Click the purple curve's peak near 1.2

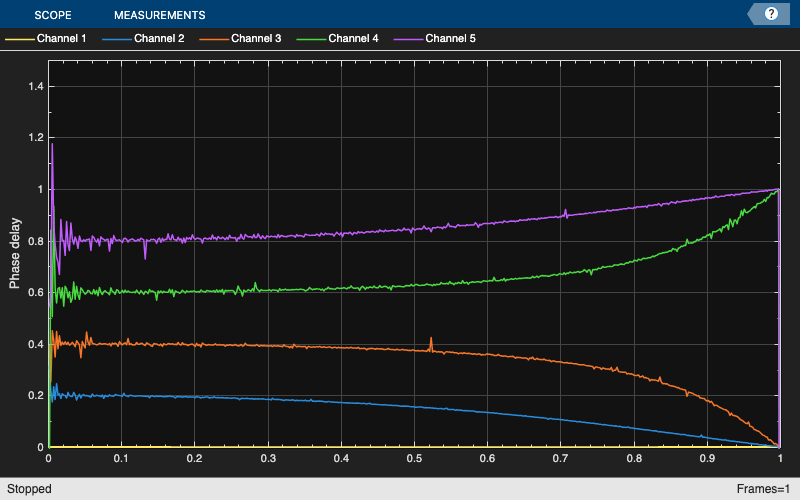(x=52, y=144)
